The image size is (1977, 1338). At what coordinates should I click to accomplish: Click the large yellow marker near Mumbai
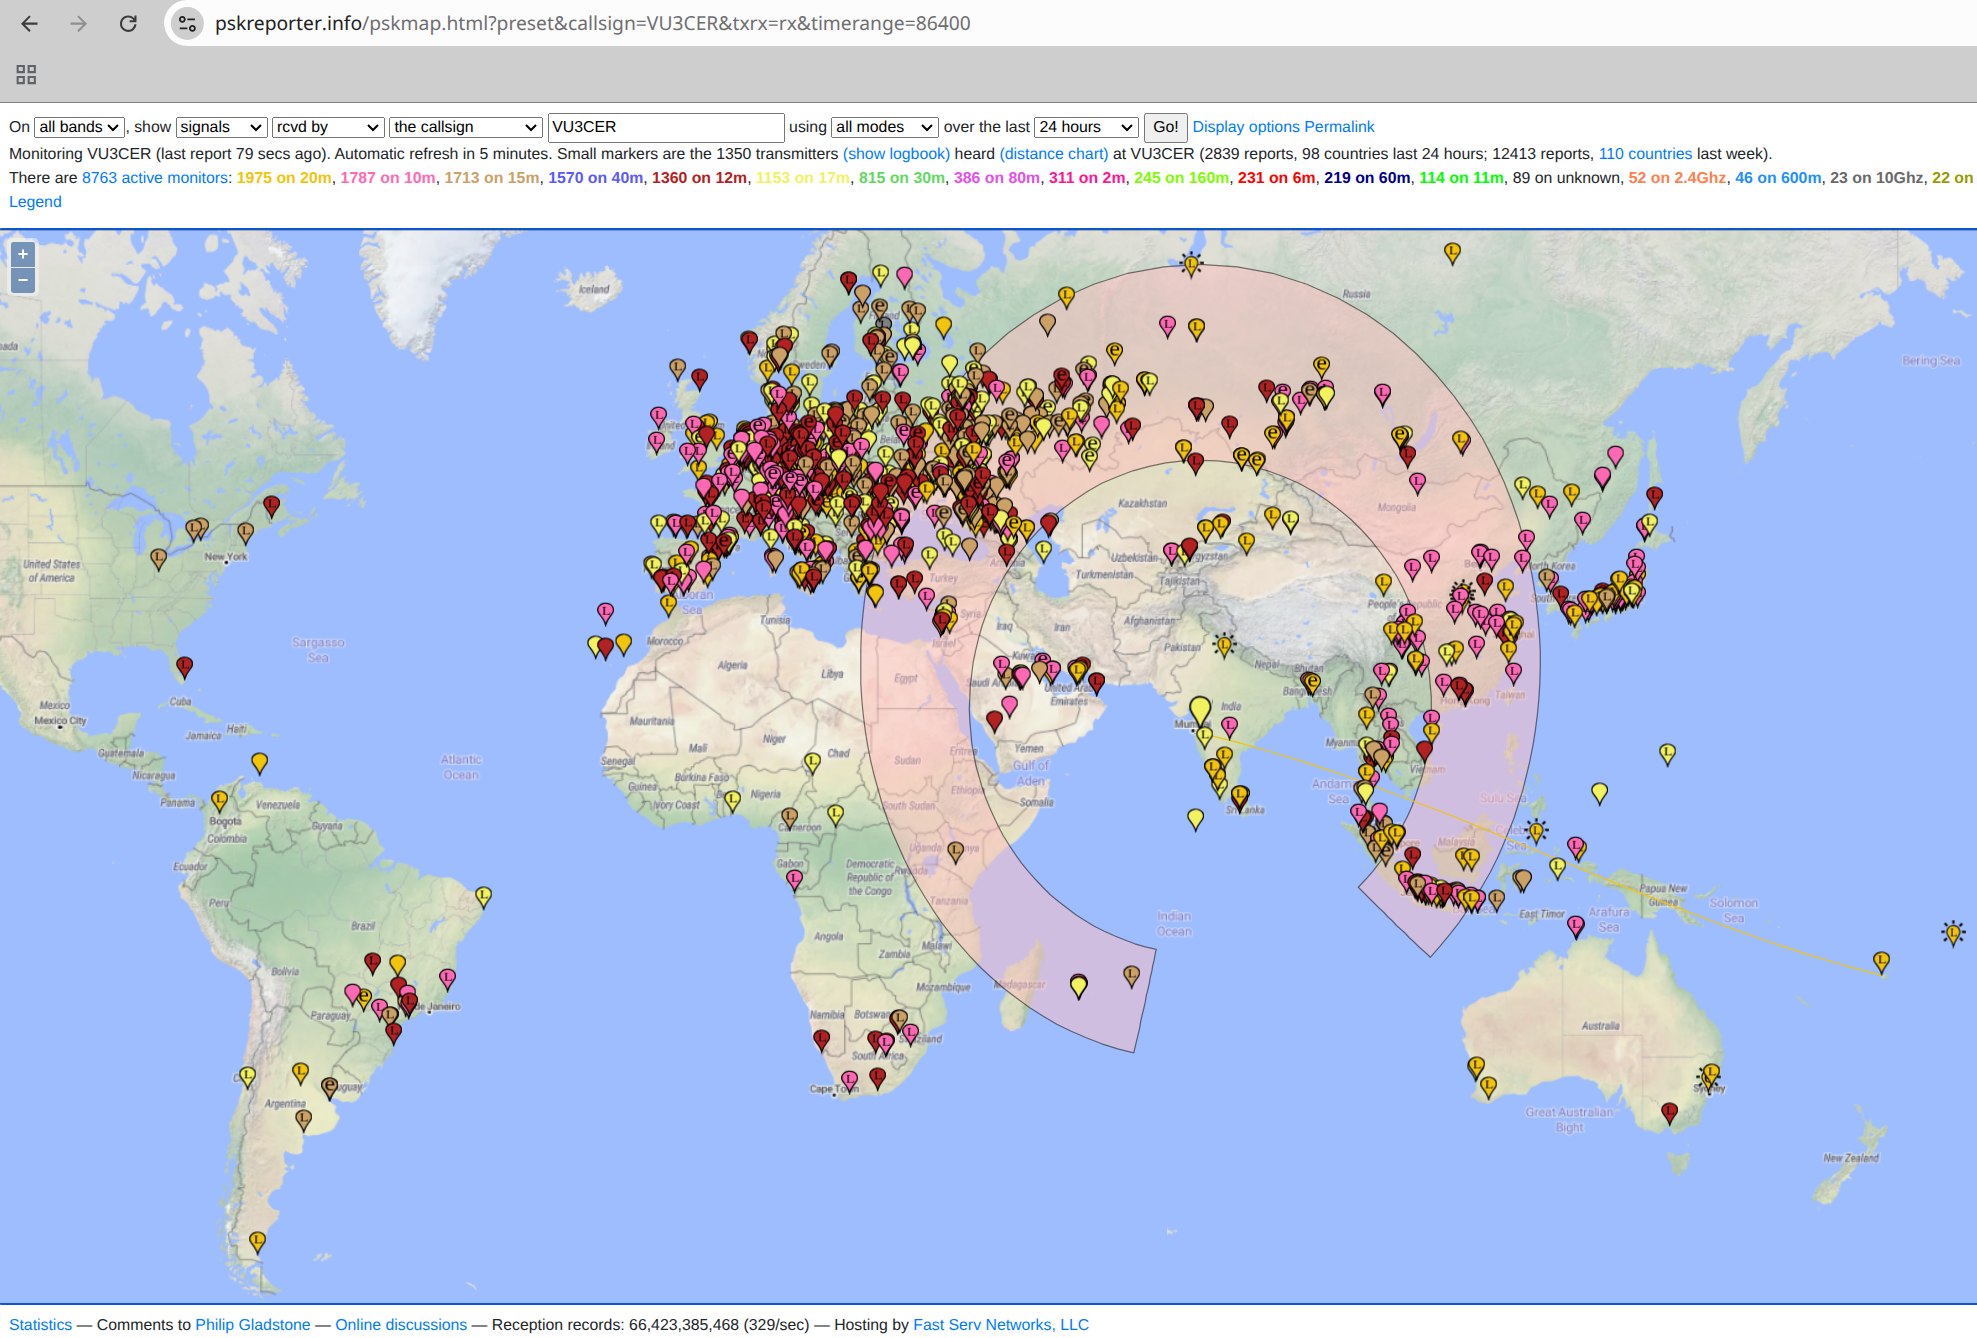click(1200, 708)
